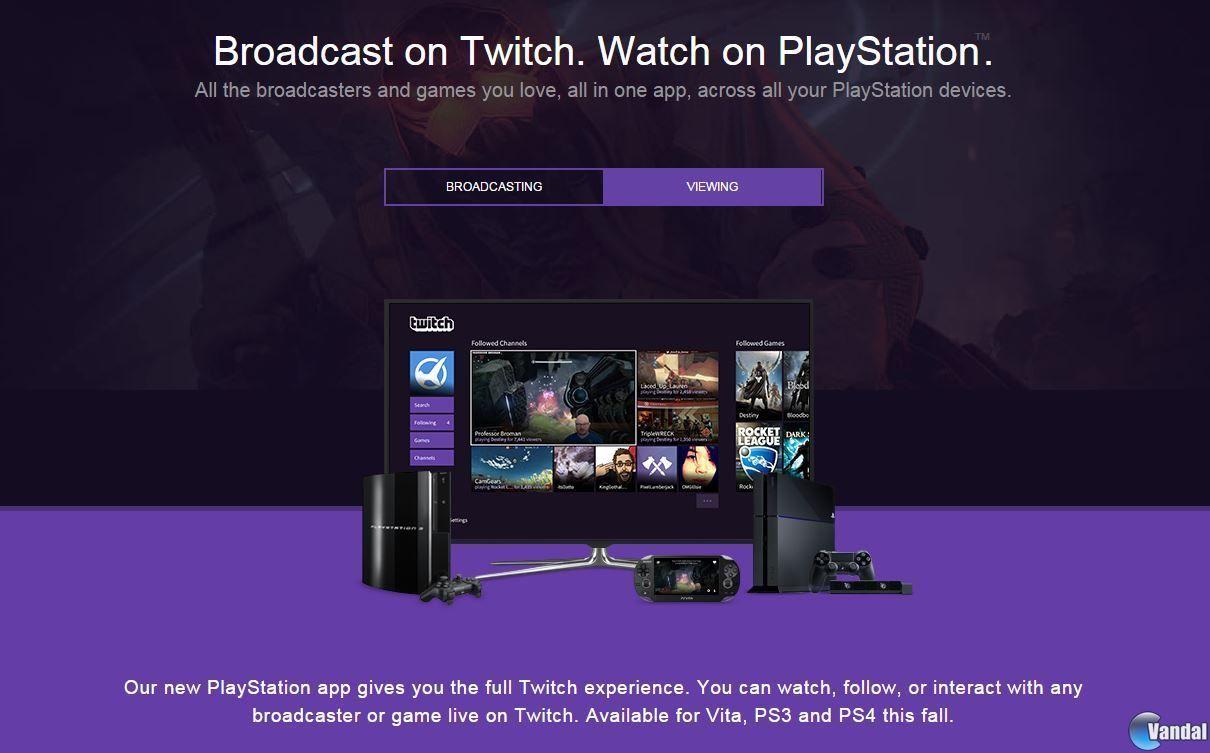Image resolution: width=1210 pixels, height=753 pixels.
Task: Click the Vandal watermark logo
Action: (x=1166, y=730)
